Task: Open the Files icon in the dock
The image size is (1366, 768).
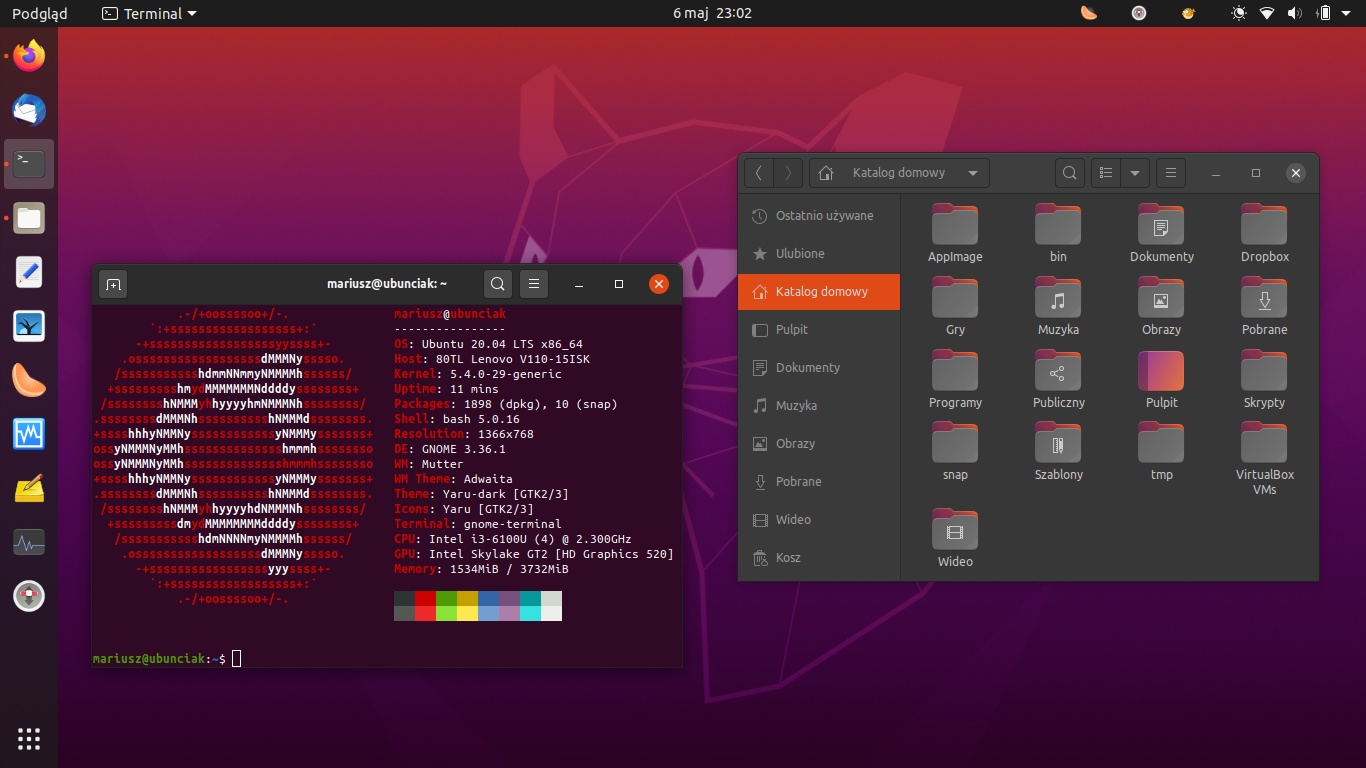Action: click(x=29, y=218)
